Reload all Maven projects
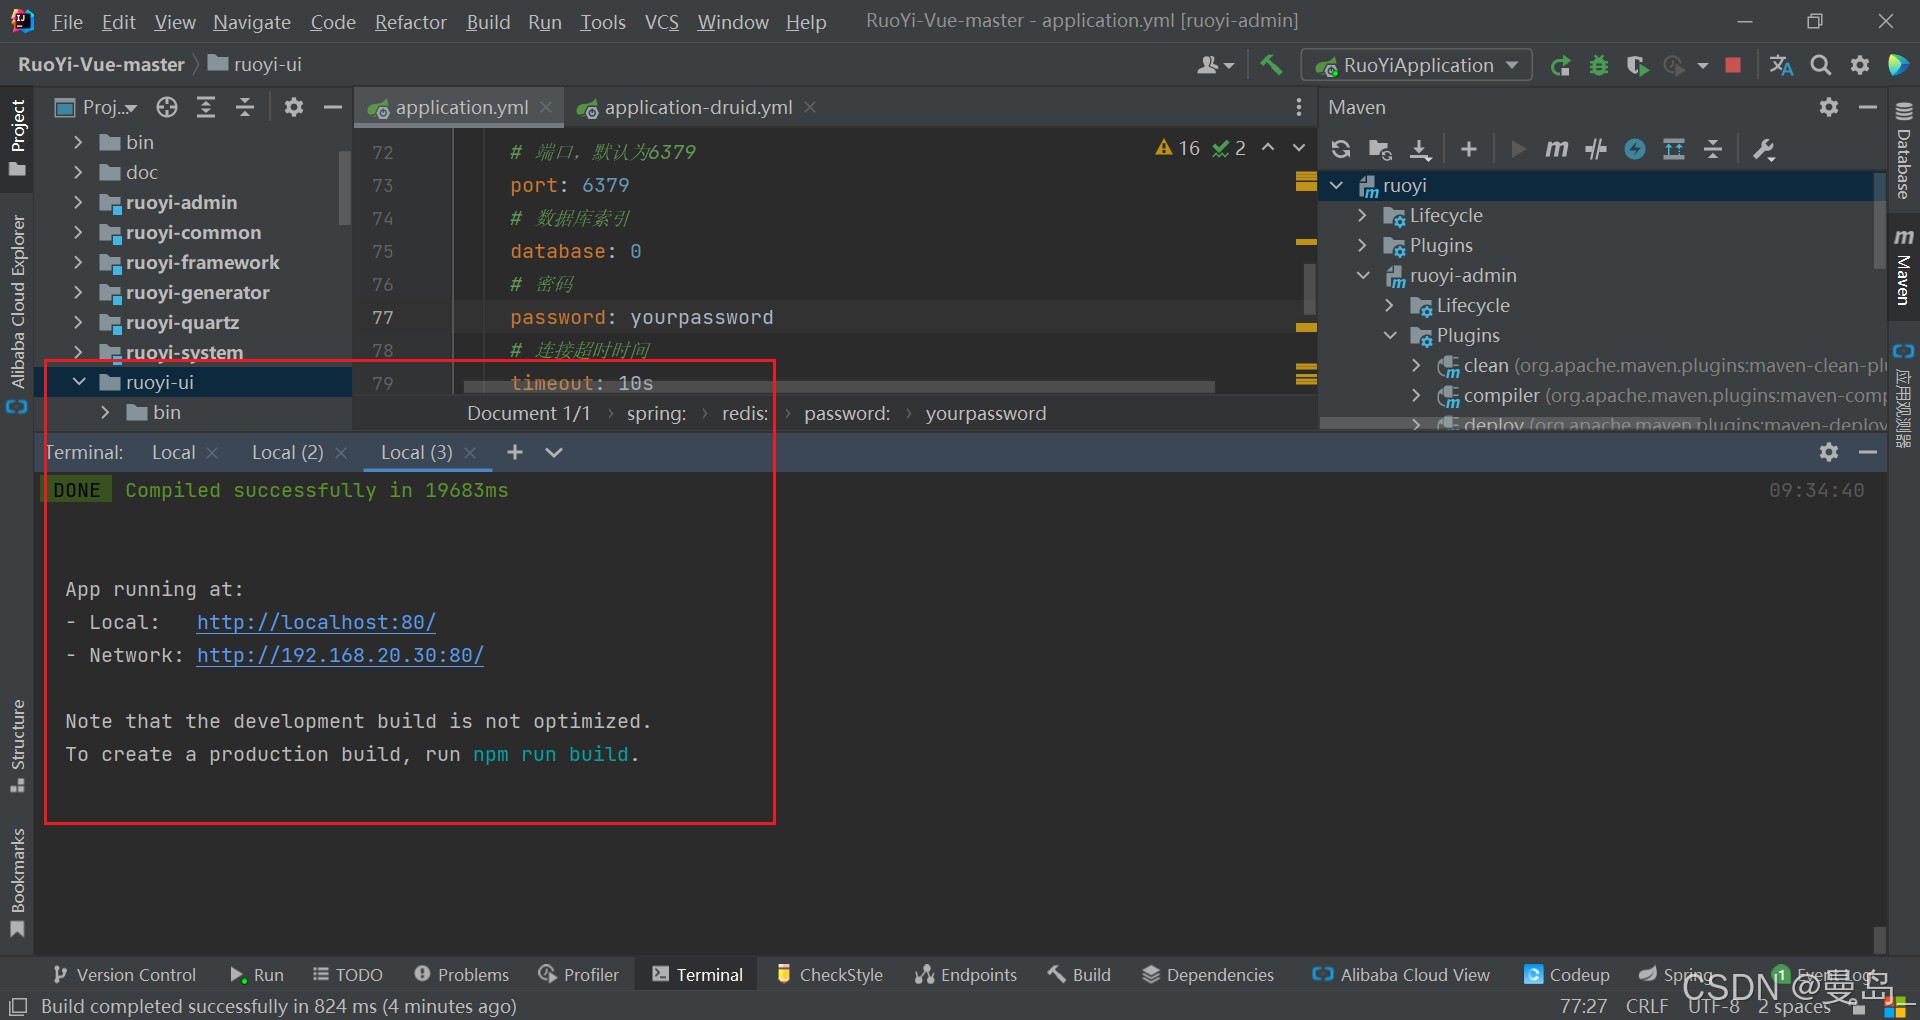Screen dimensions: 1920x1020 (x=1341, y=149)
